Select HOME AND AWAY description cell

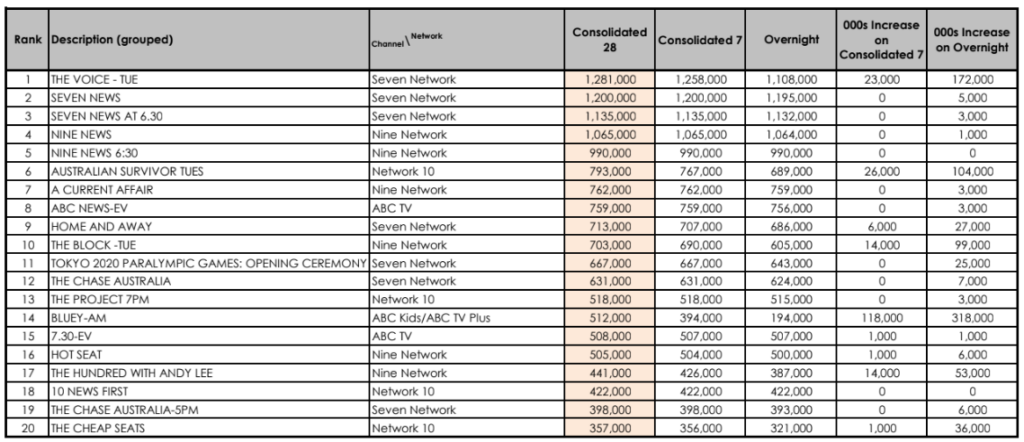coord(208,227)
